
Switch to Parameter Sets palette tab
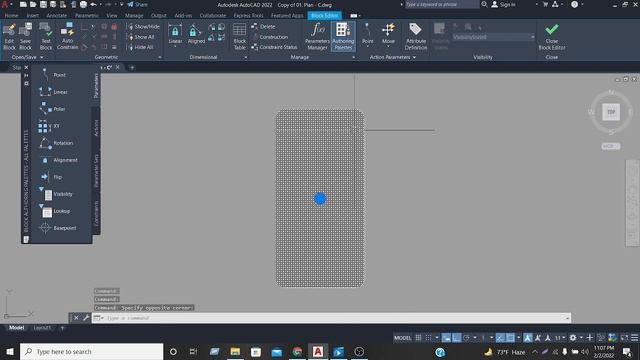point(96,171)
